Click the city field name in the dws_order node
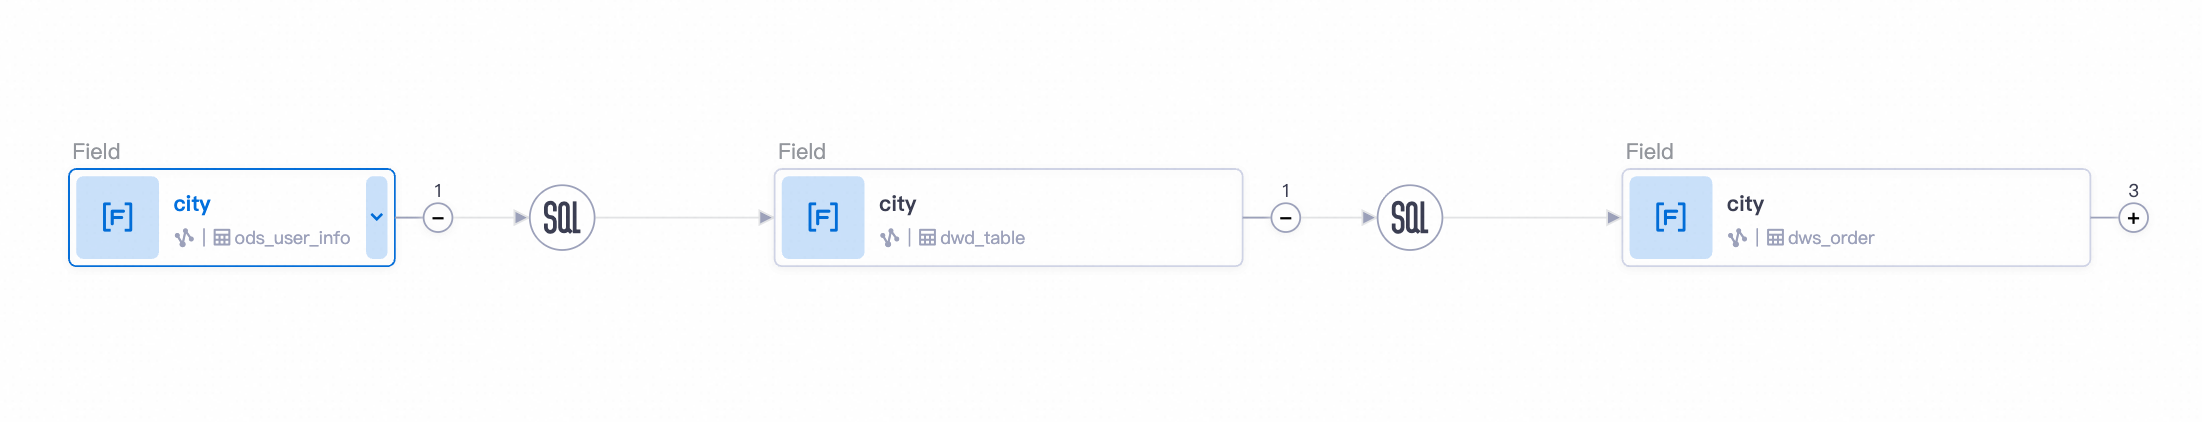The width and height of the screenshot is (2202, 422). point(1745,204)
